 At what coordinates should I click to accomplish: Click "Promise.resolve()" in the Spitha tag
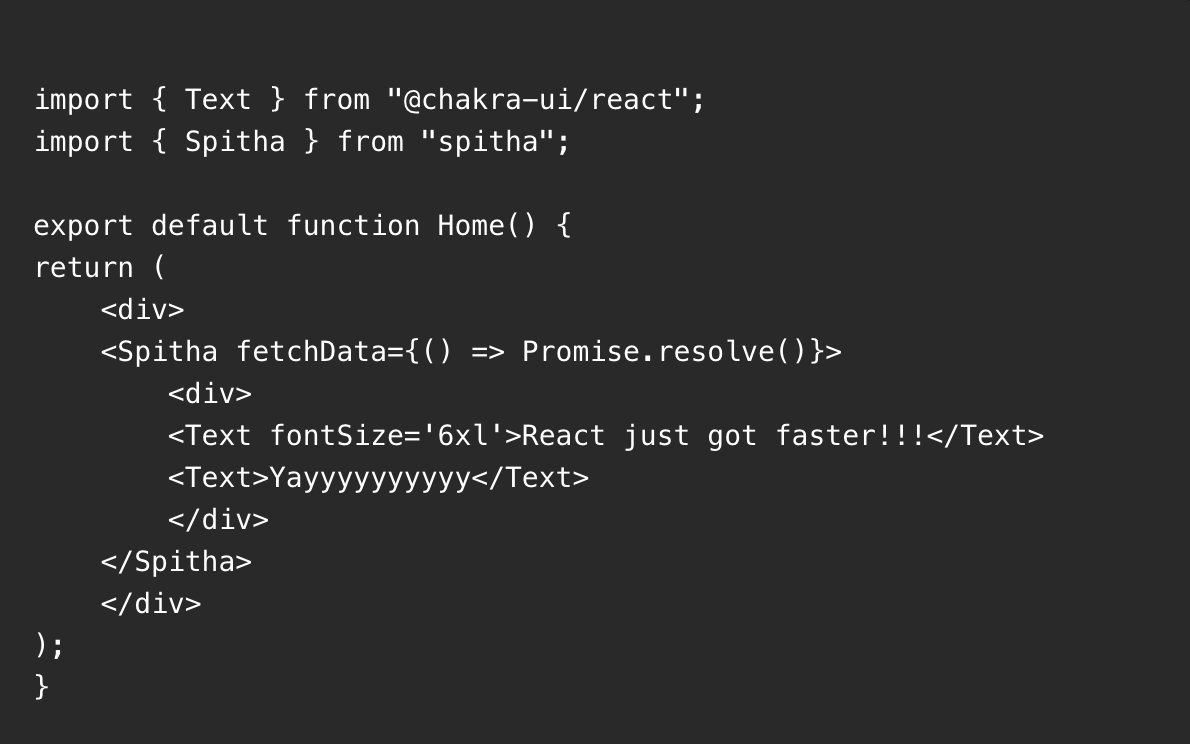click(664, 352)
